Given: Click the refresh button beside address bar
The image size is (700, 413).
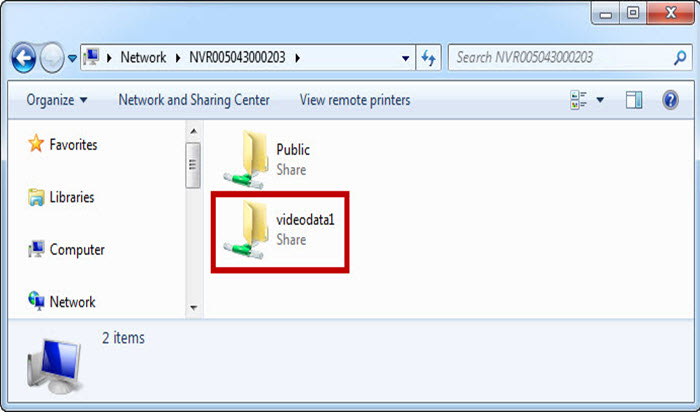Looking at the screenshot, I should (x=429, y=58).
